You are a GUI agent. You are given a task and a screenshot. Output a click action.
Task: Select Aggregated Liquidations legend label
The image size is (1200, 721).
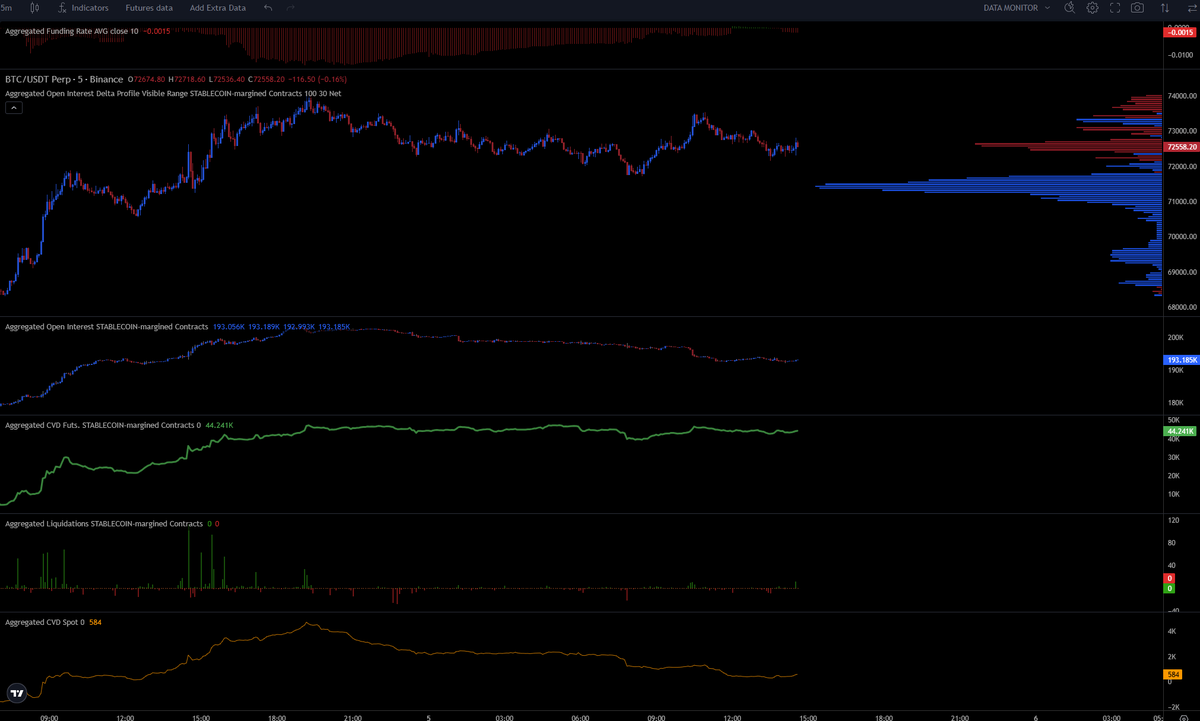(104, 523)
